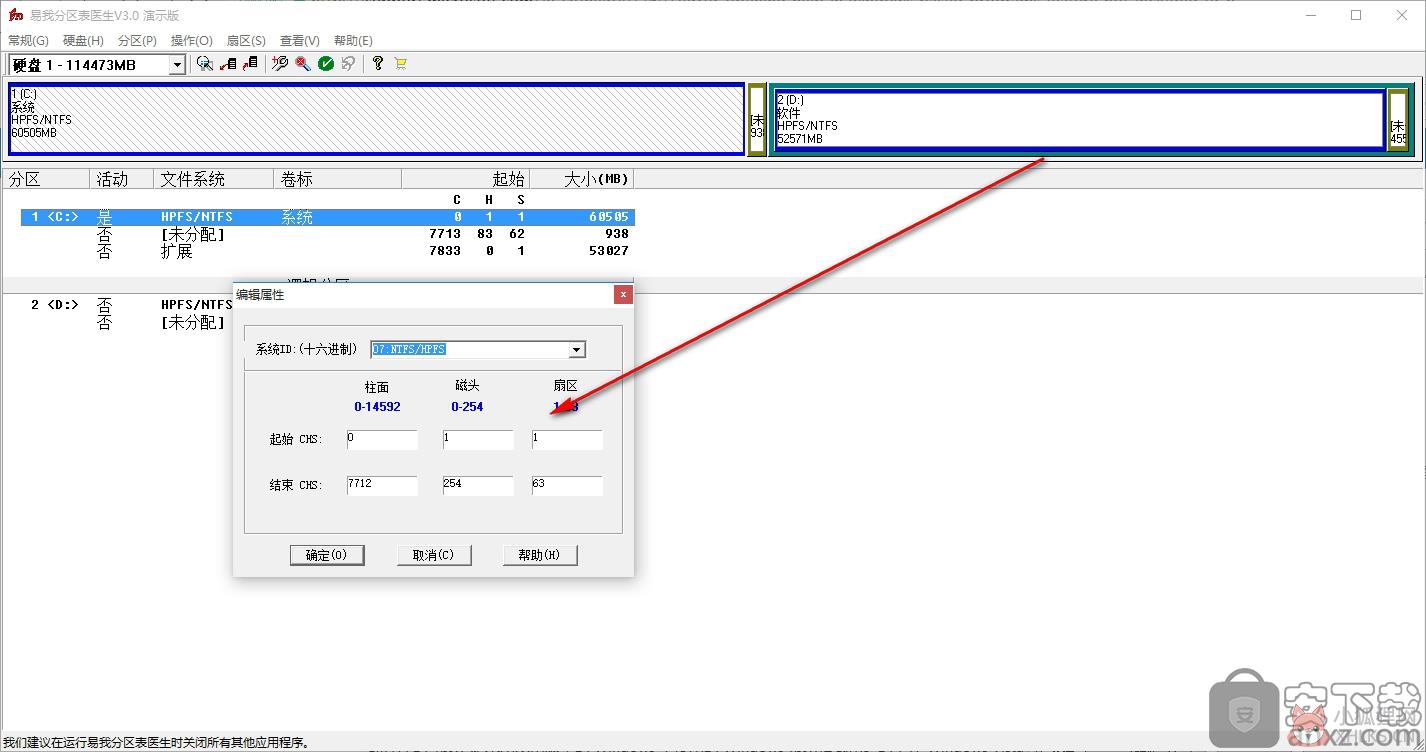The width and height of the screenshot is (1426, 752).
Task: Click the red magnifier scan toolbar icon
Action: pyautogui.click(x=303, y=64)
